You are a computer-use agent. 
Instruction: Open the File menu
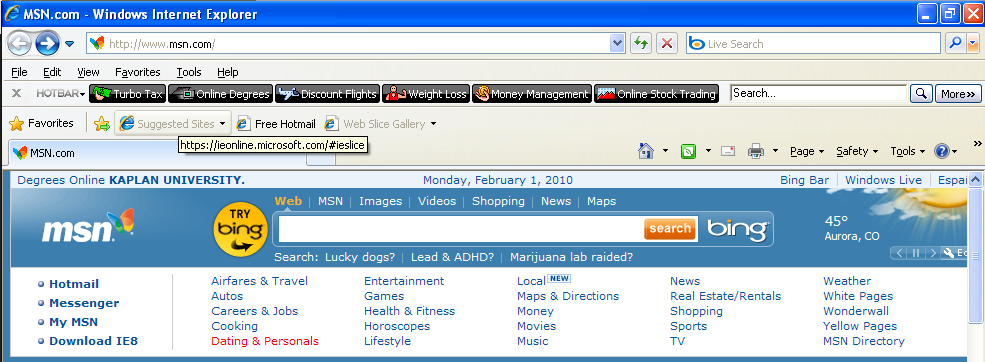[19, 72]
